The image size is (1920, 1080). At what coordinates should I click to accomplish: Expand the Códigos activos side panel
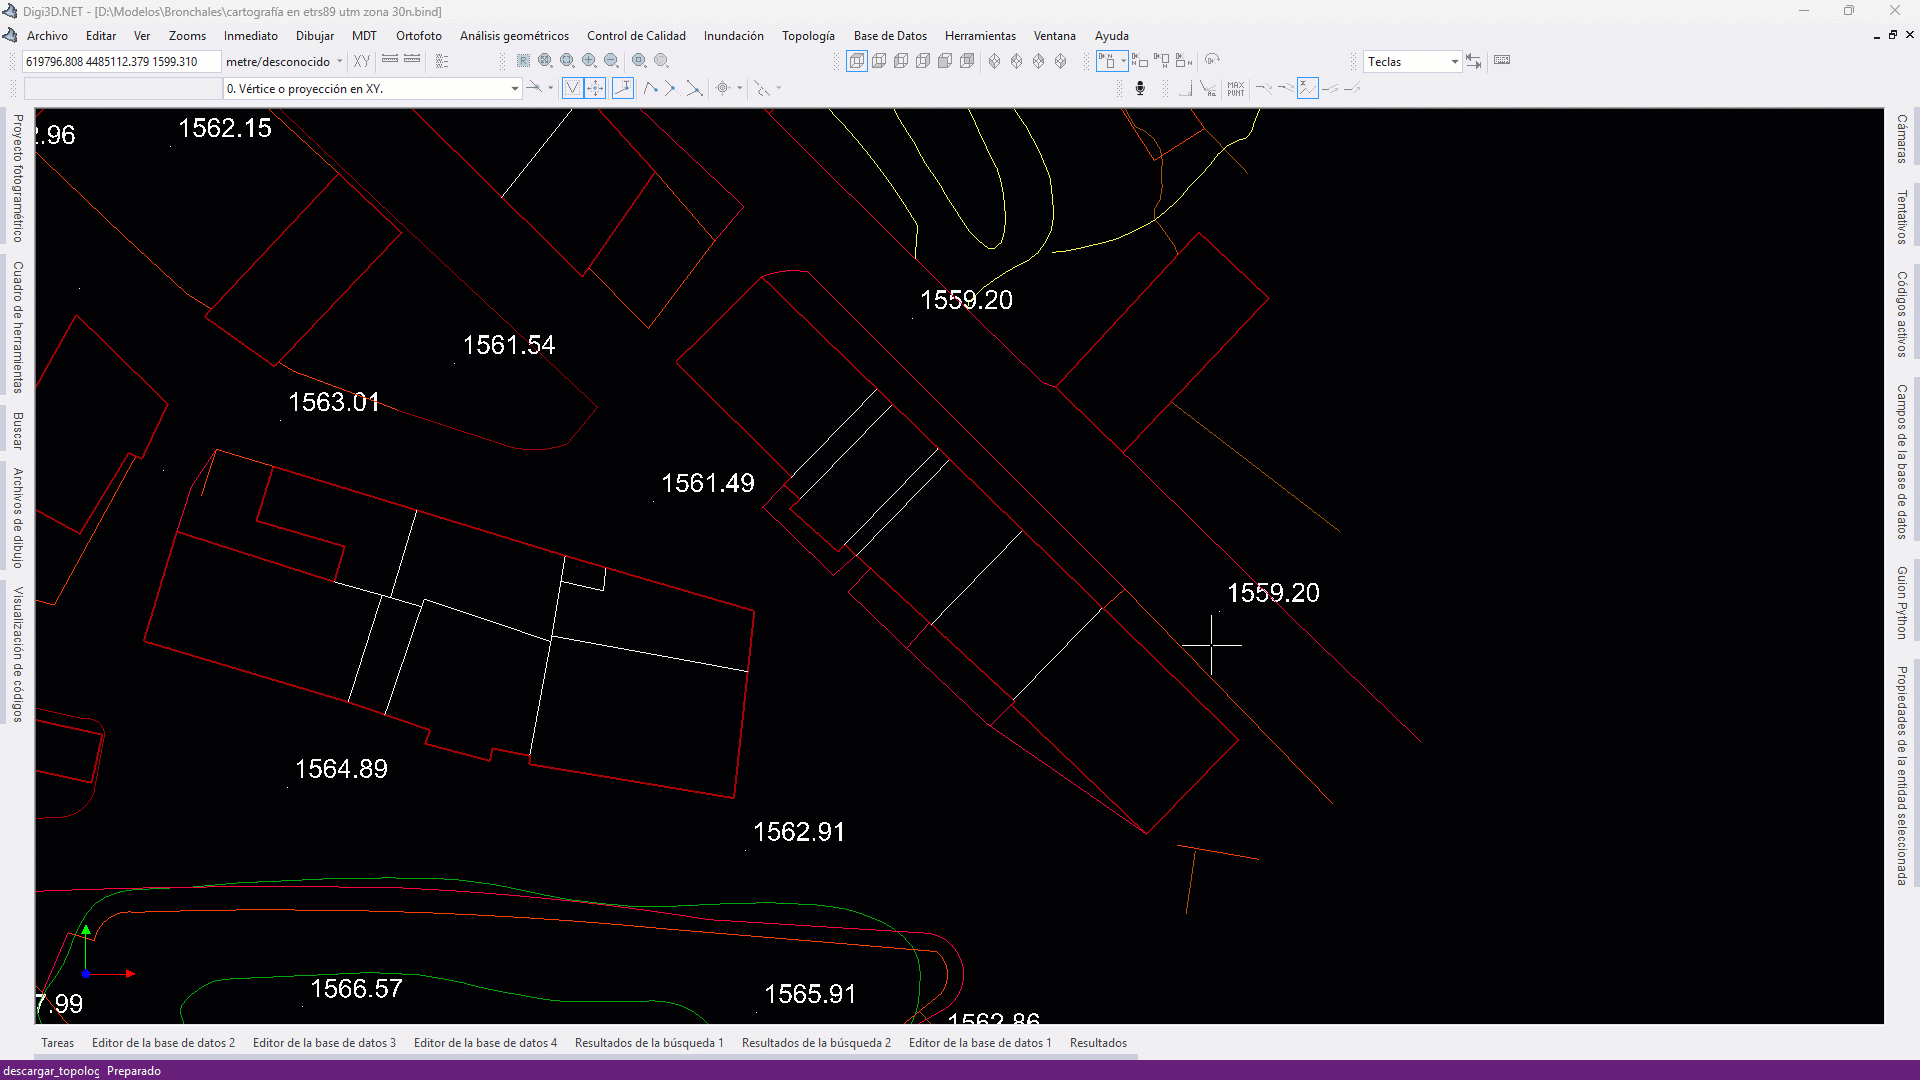1901,314
